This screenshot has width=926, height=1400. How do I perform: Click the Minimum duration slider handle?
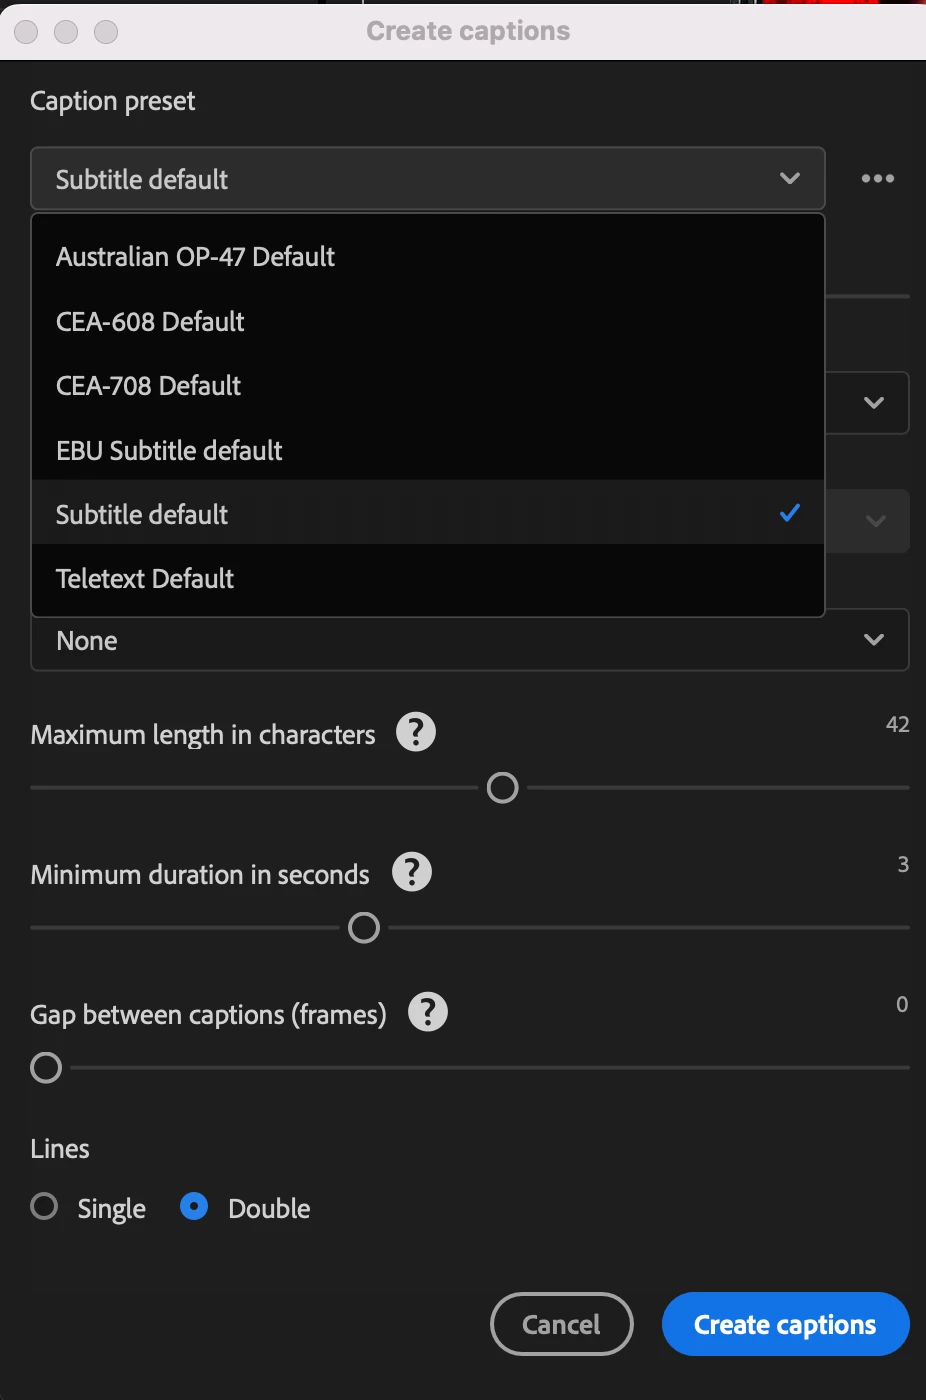coord(364,928)
